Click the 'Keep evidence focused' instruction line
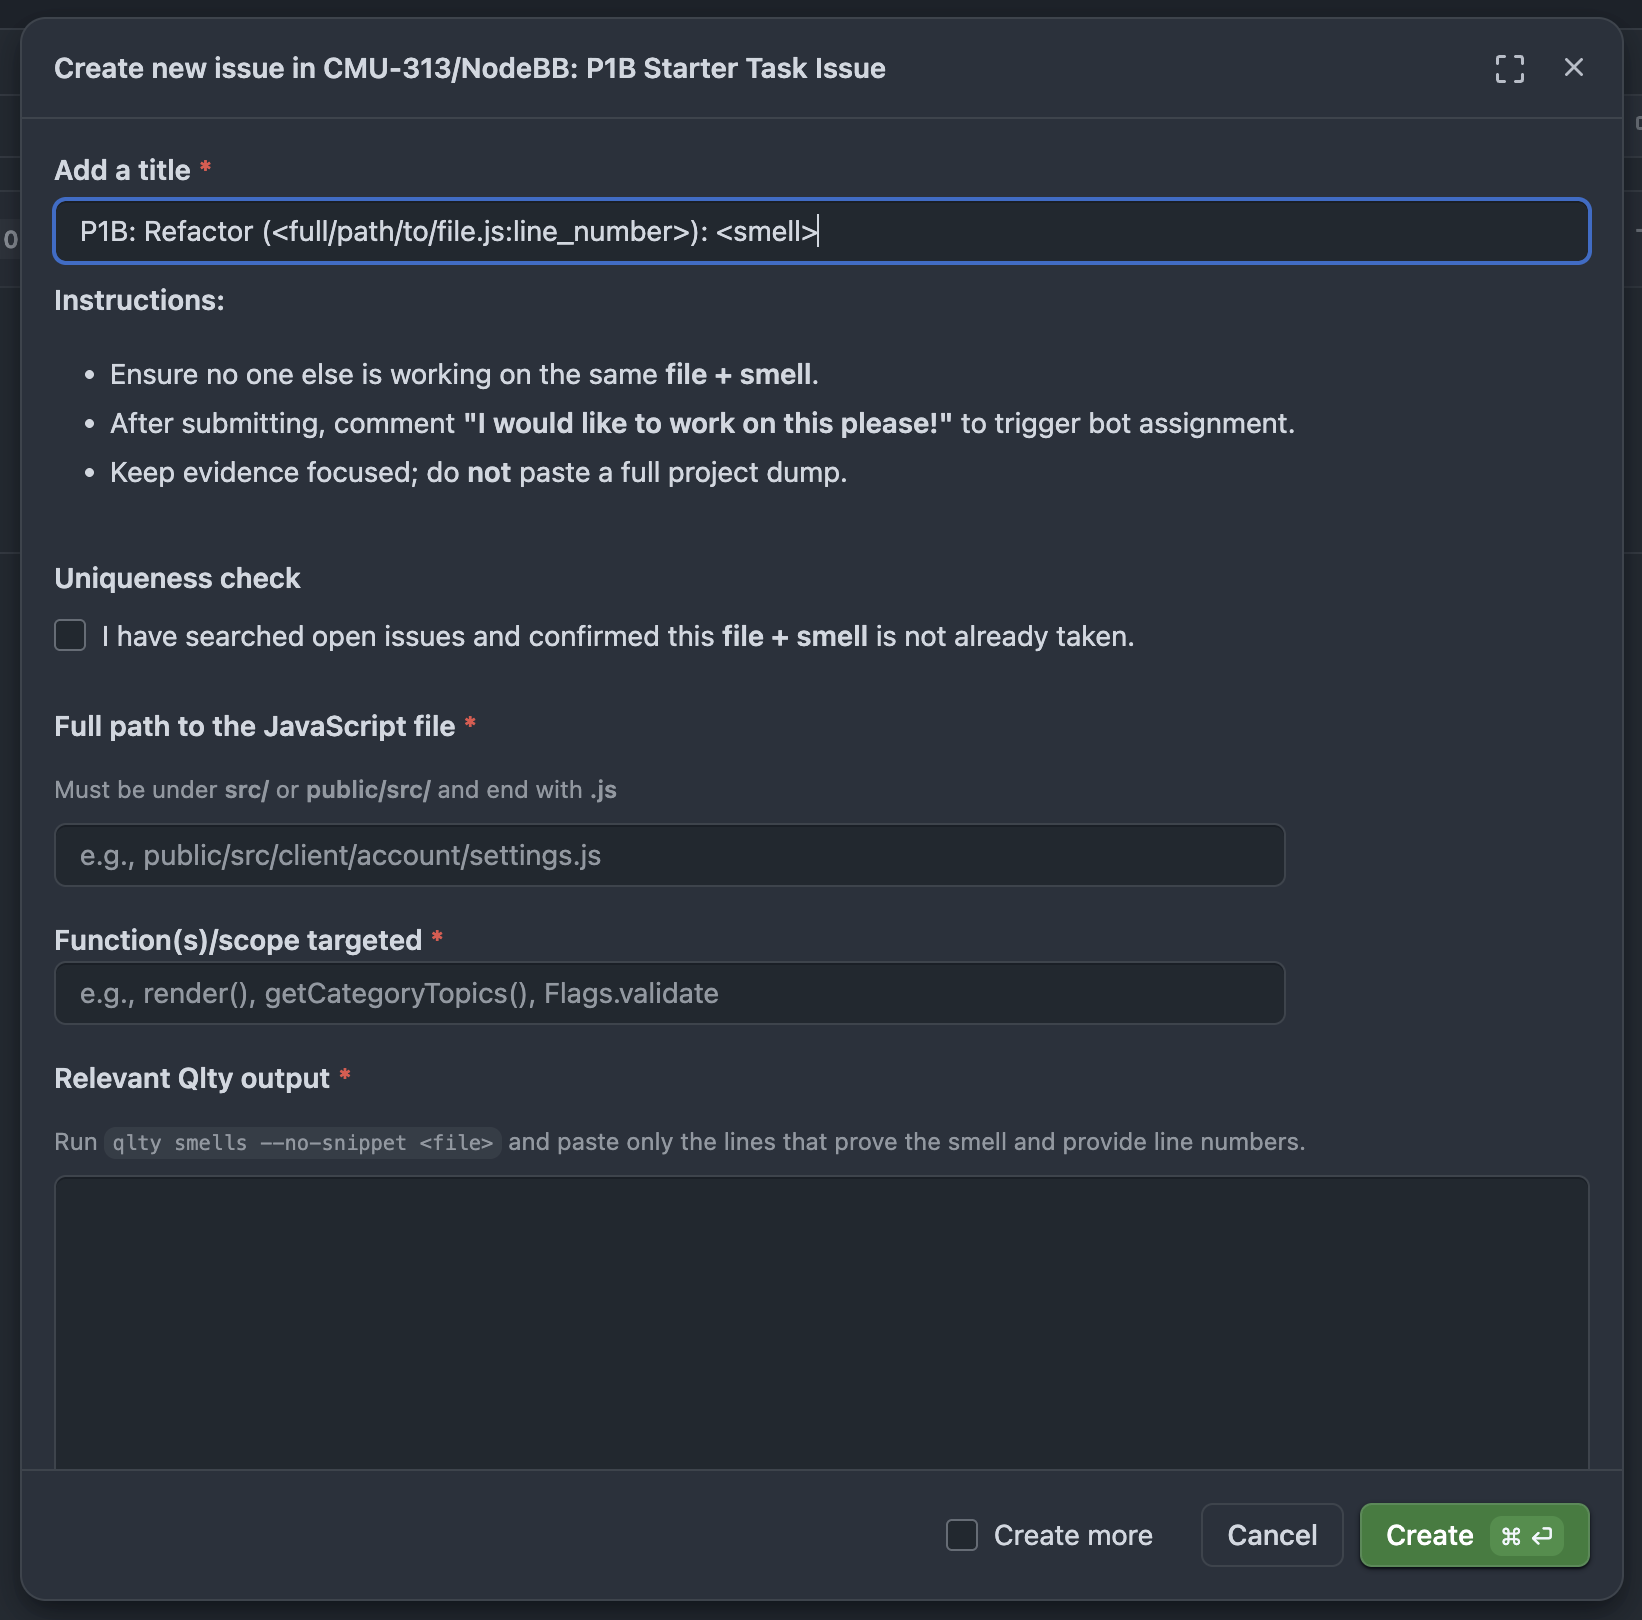1642x1620 pixels. coord(478,472)
